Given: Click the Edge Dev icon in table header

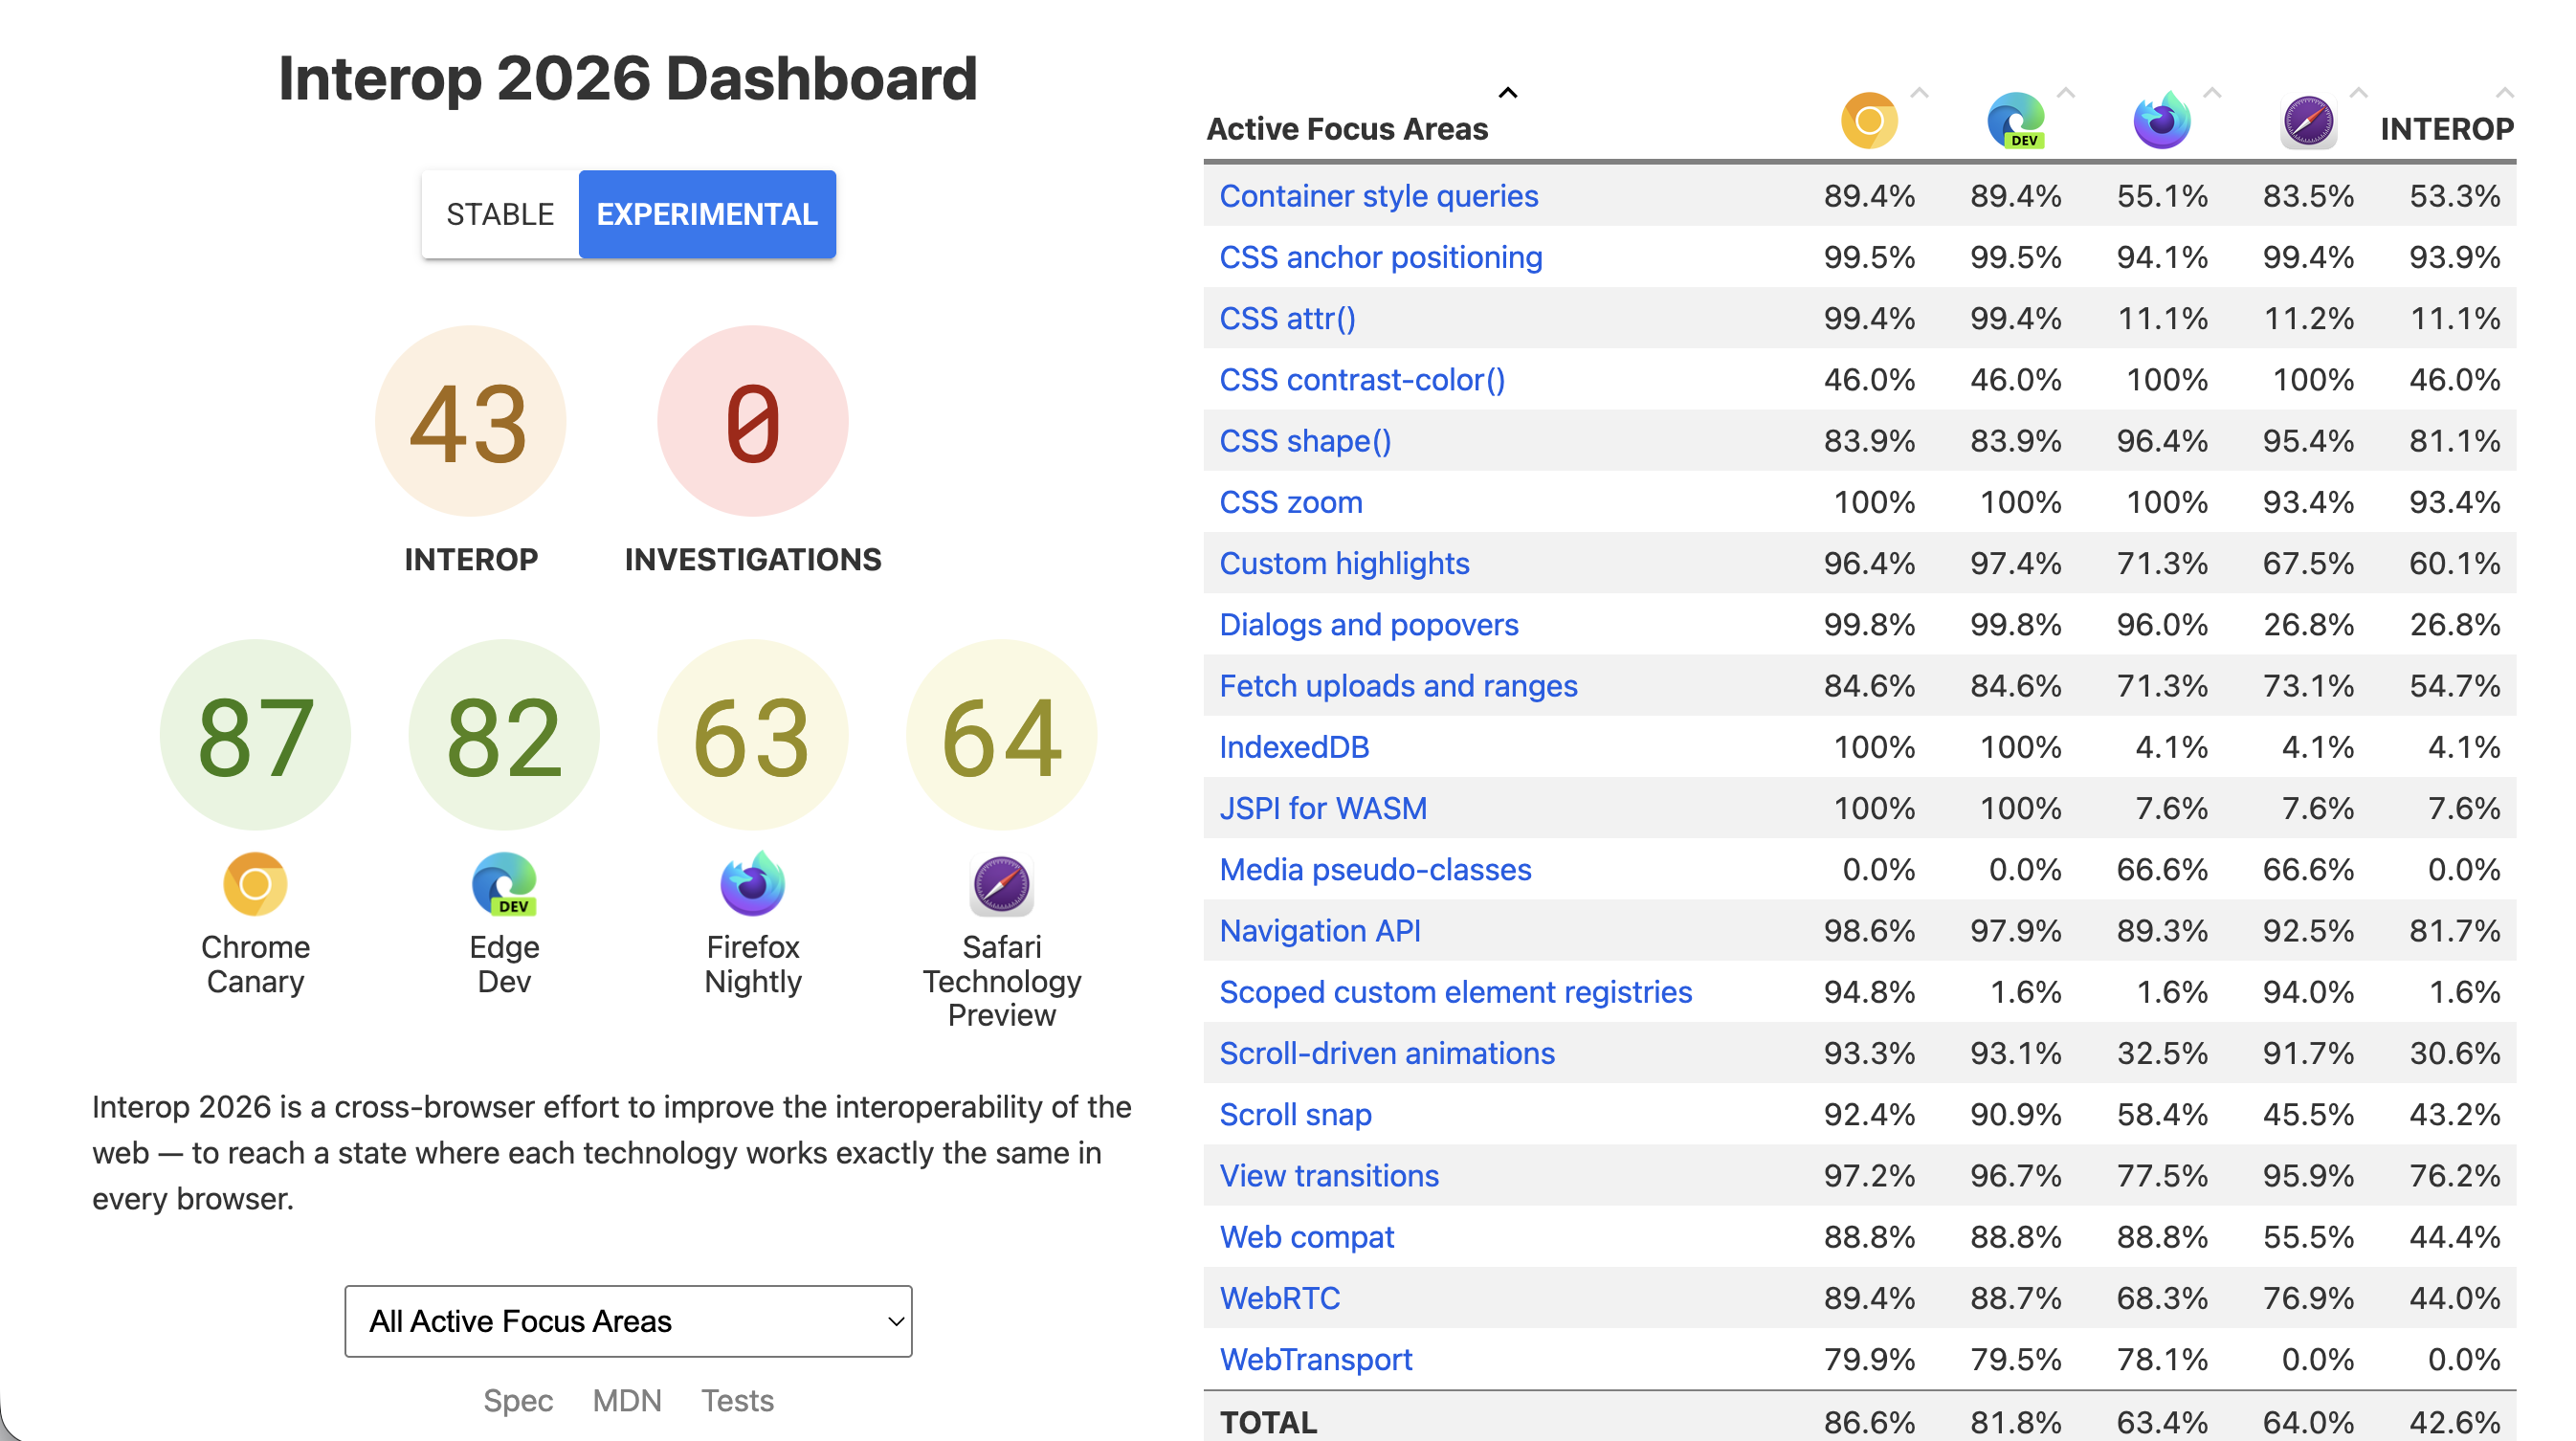Looking at the screenshot, I should (2015, 121).
